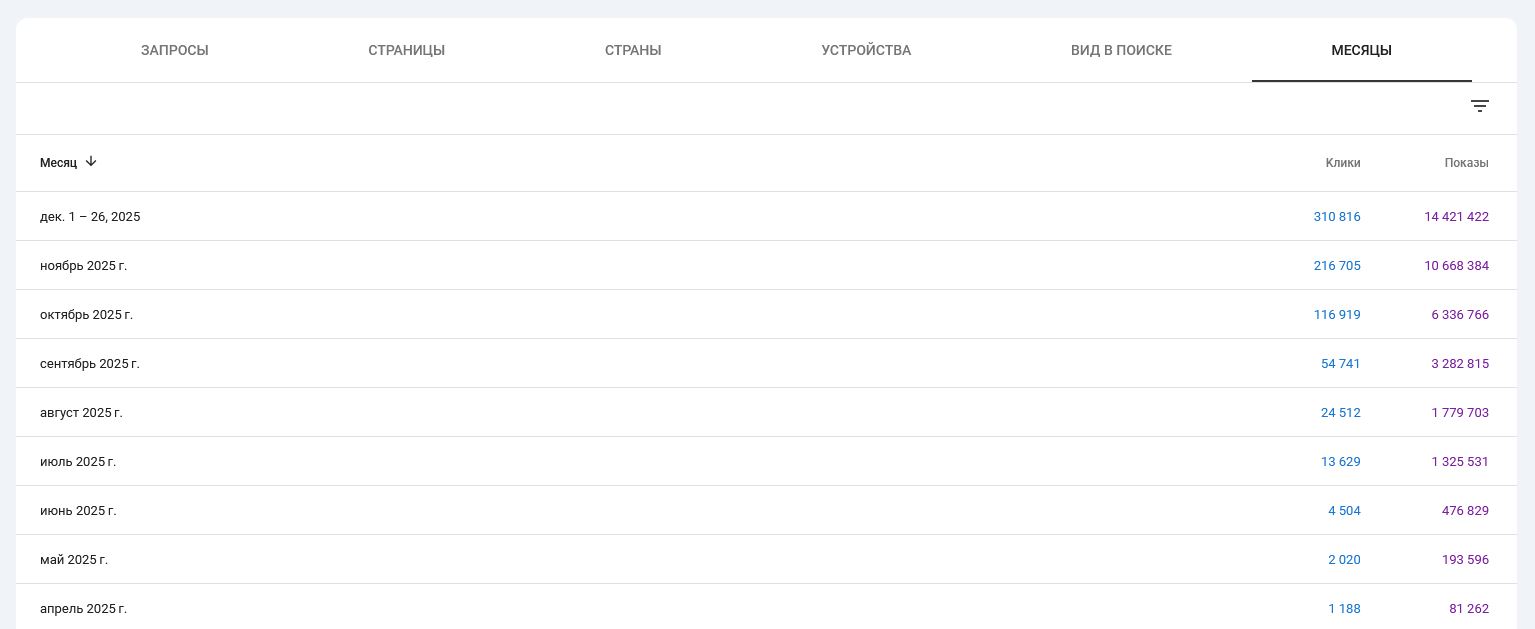This screenshot has width=1535, height=629.
Task: Click the июль 2025 г. row
Action: [78, 462]
